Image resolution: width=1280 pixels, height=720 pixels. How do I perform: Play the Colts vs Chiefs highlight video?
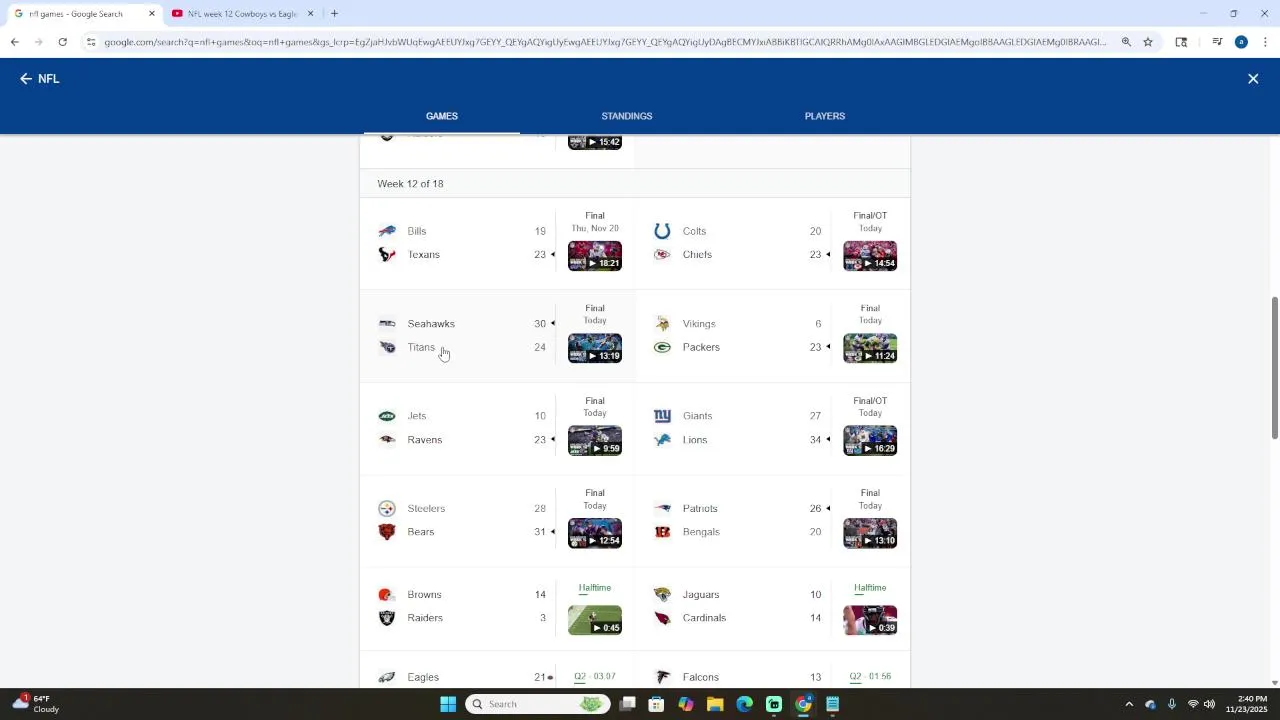pyautogui.click(x=870, y=256)
